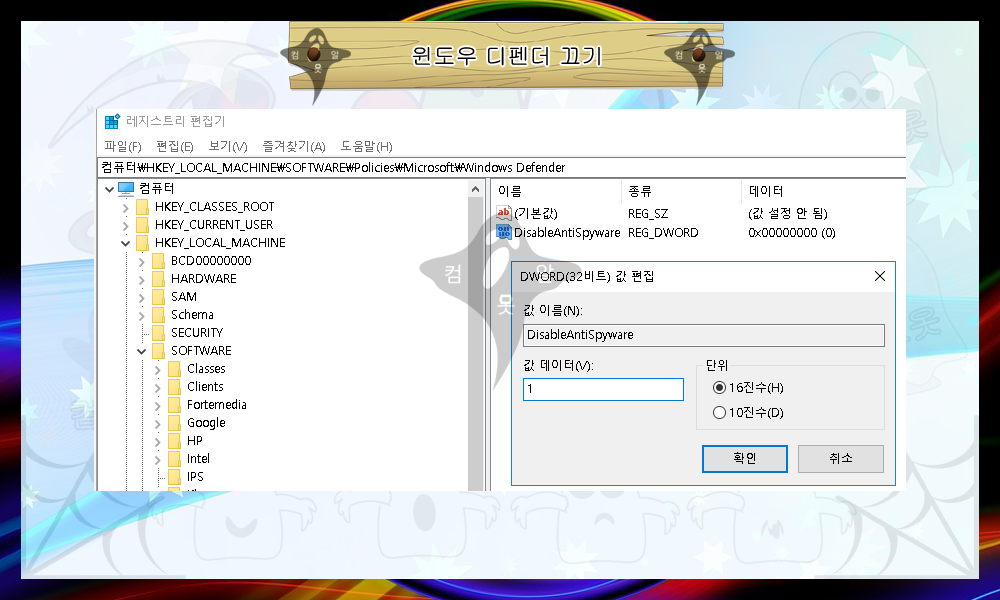This screenshot has width=1000, height=600.
Task: Open the 파일(F) menu
Action: click(x=122, y=147)
